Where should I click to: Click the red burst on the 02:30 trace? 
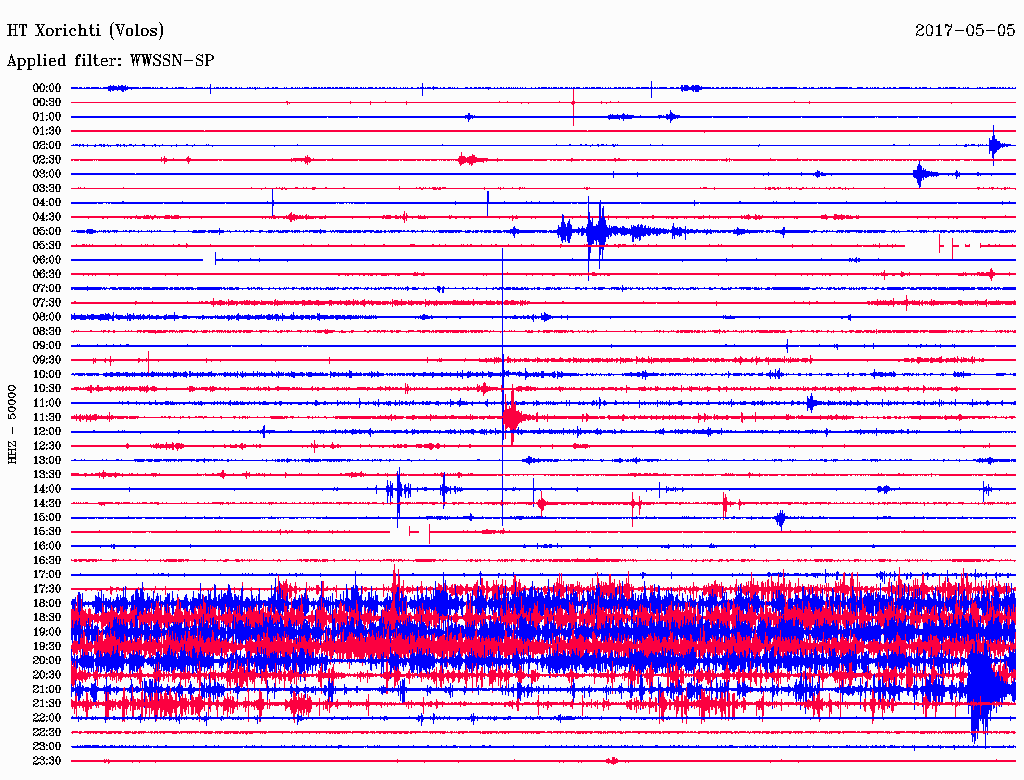[469, 159]
